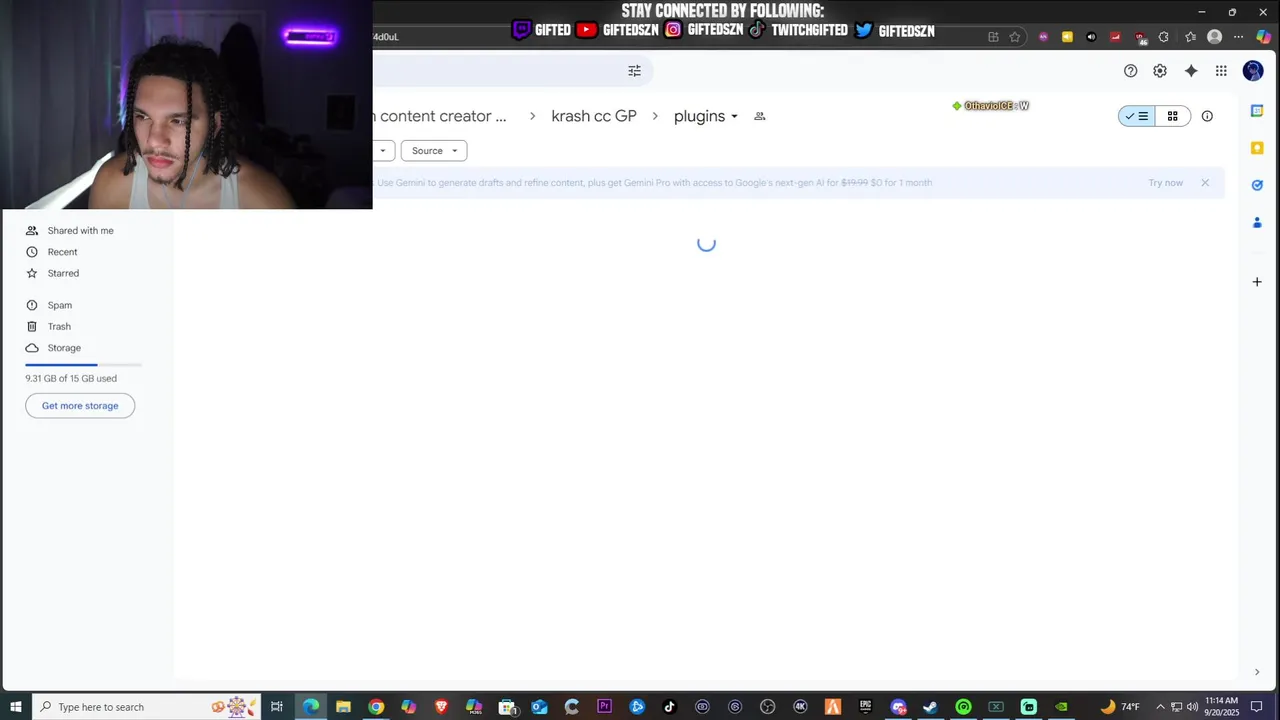This screenshot has height=720, width=1280.
Task: Open notification center in taskbar
Action: coord(1257,707)
